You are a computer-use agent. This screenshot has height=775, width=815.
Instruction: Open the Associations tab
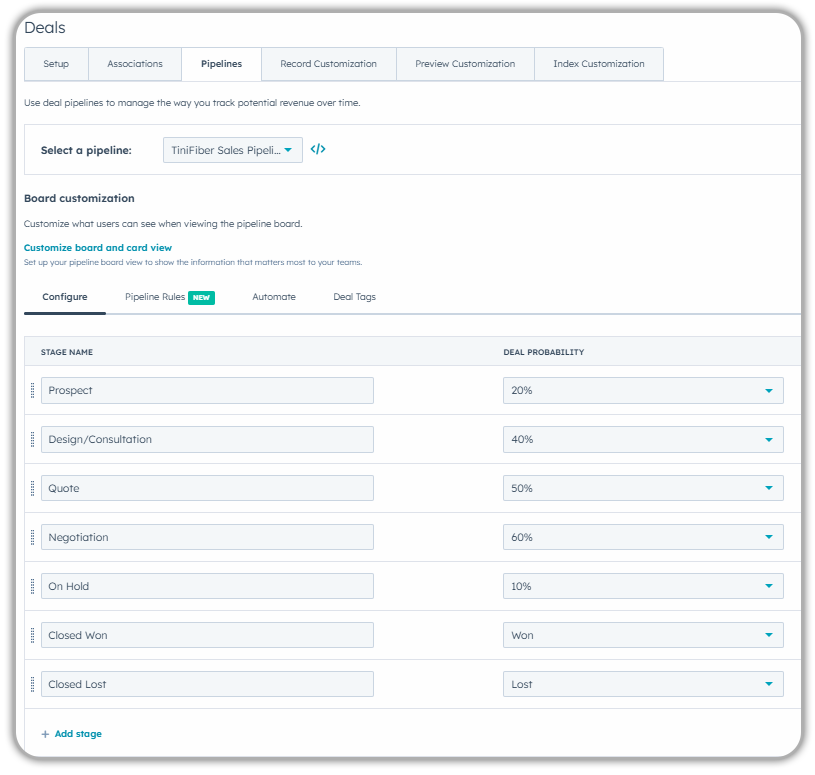135,64
